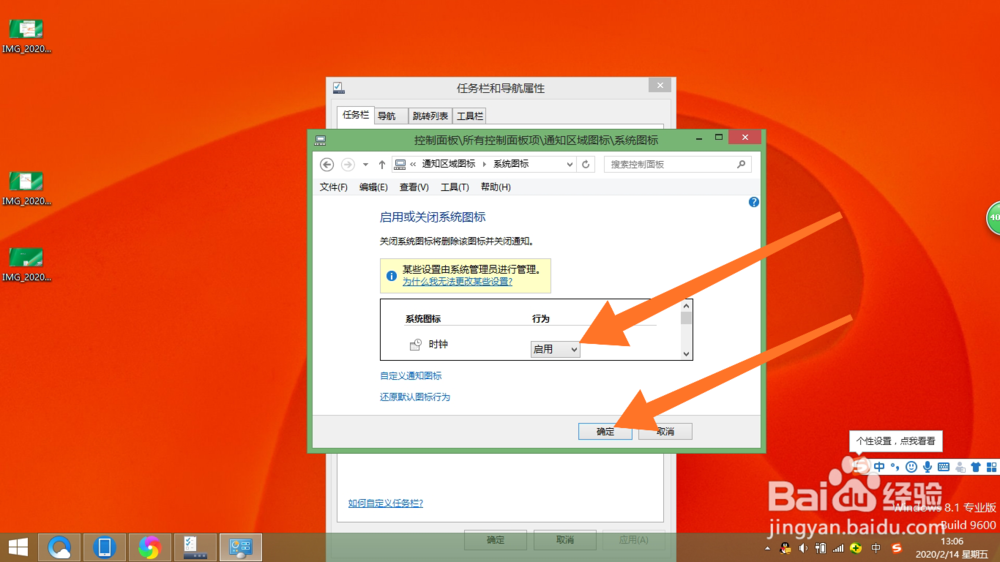Open the 查看(V) menu
This screenshot has width=1000, height=562.
414,187
